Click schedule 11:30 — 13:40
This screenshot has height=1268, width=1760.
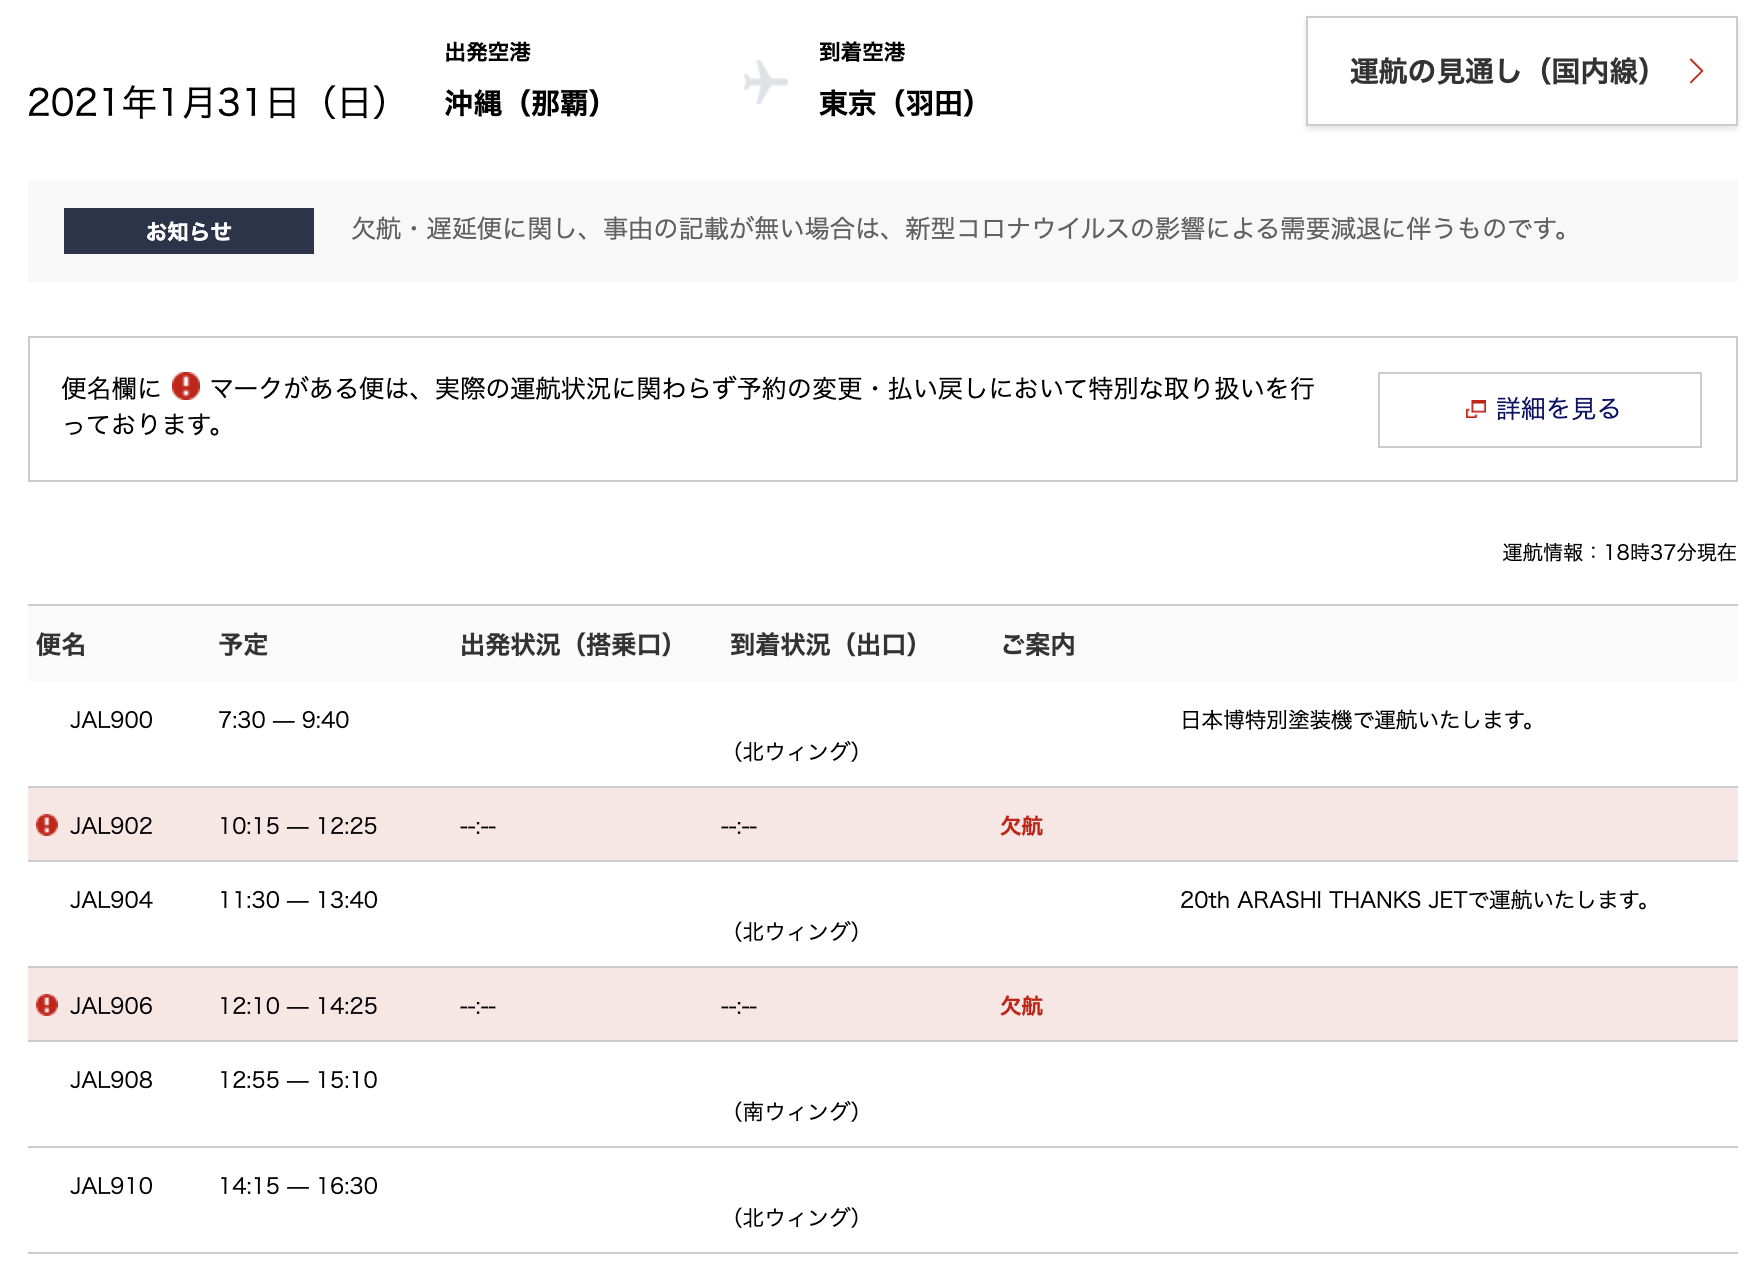[298, 900]
